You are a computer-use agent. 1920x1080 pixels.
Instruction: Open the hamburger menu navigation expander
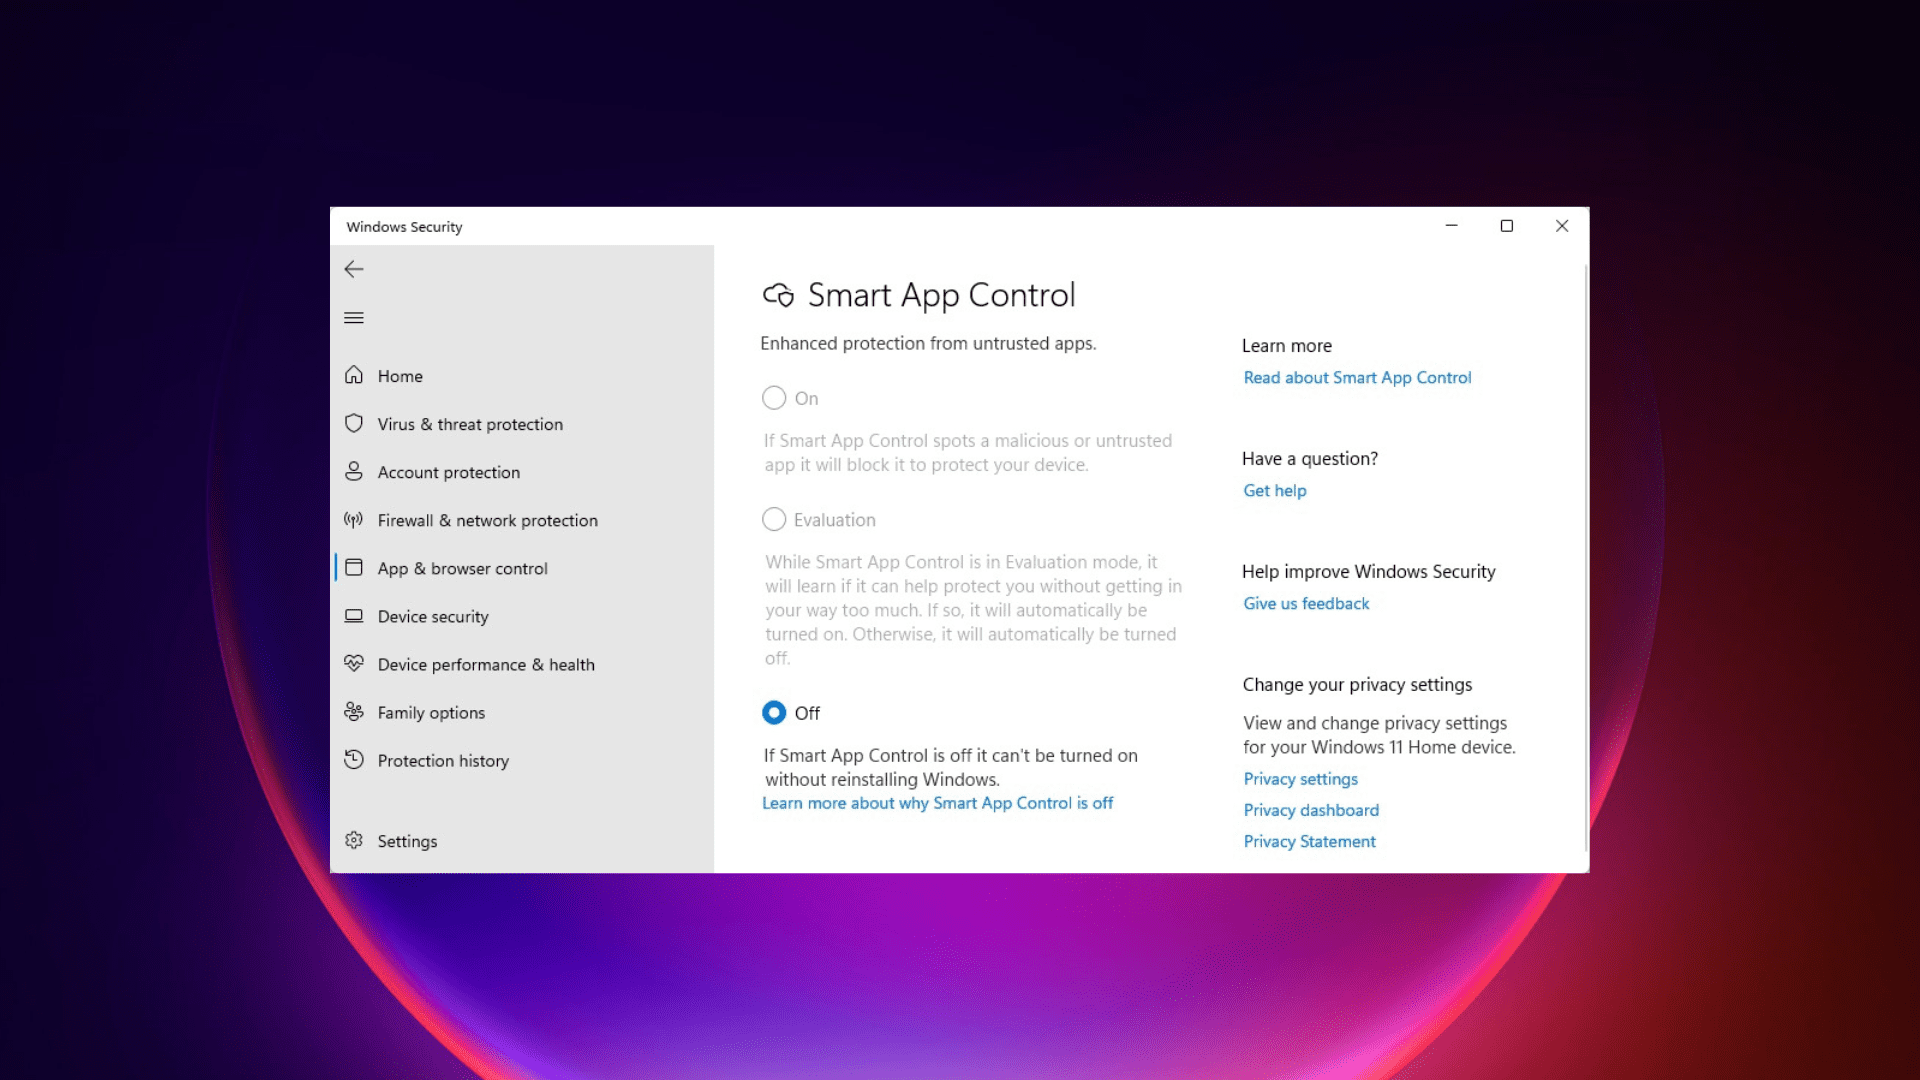353,316
